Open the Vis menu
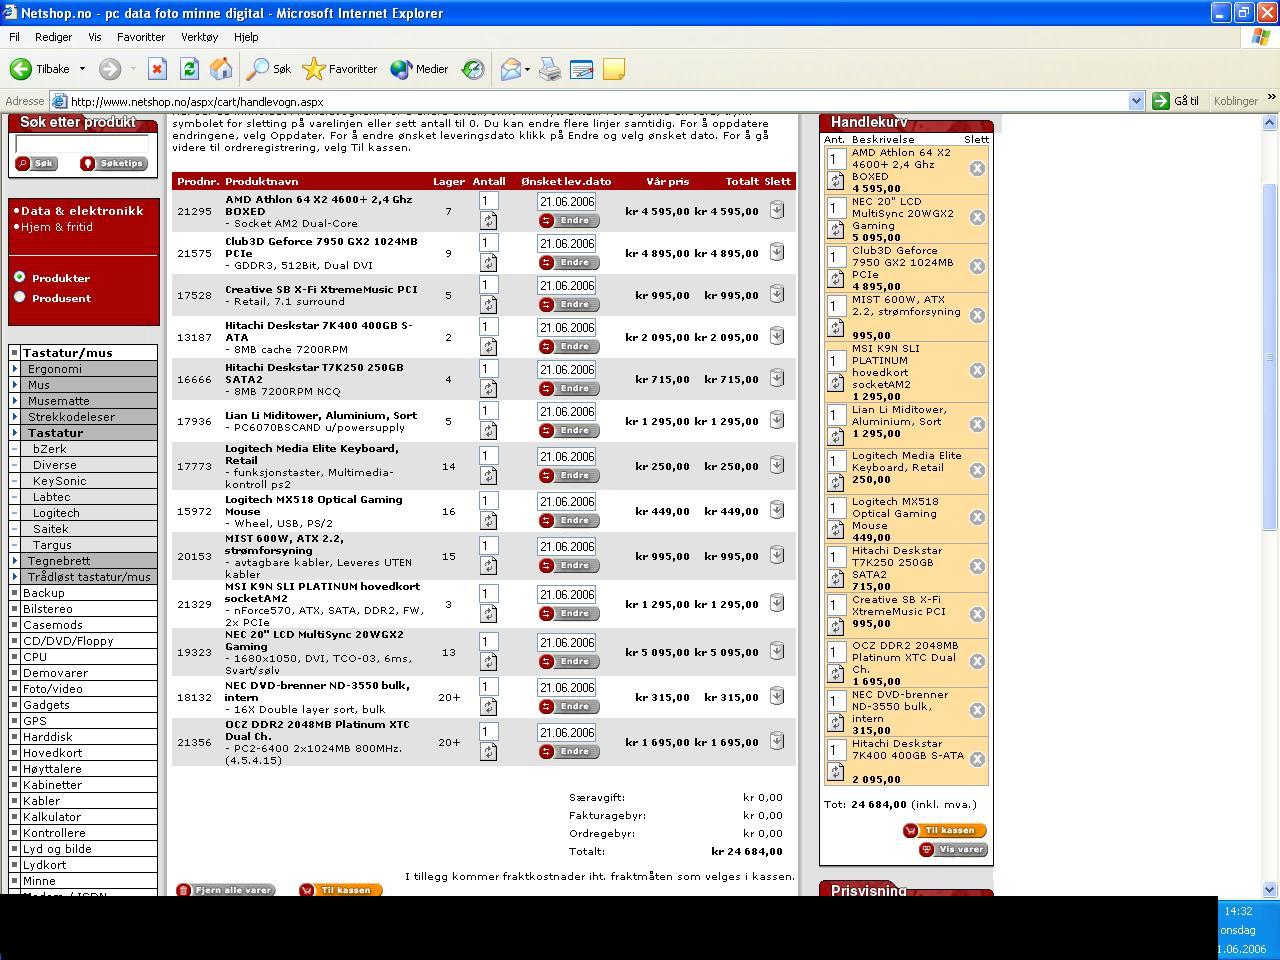 (95, 37)
